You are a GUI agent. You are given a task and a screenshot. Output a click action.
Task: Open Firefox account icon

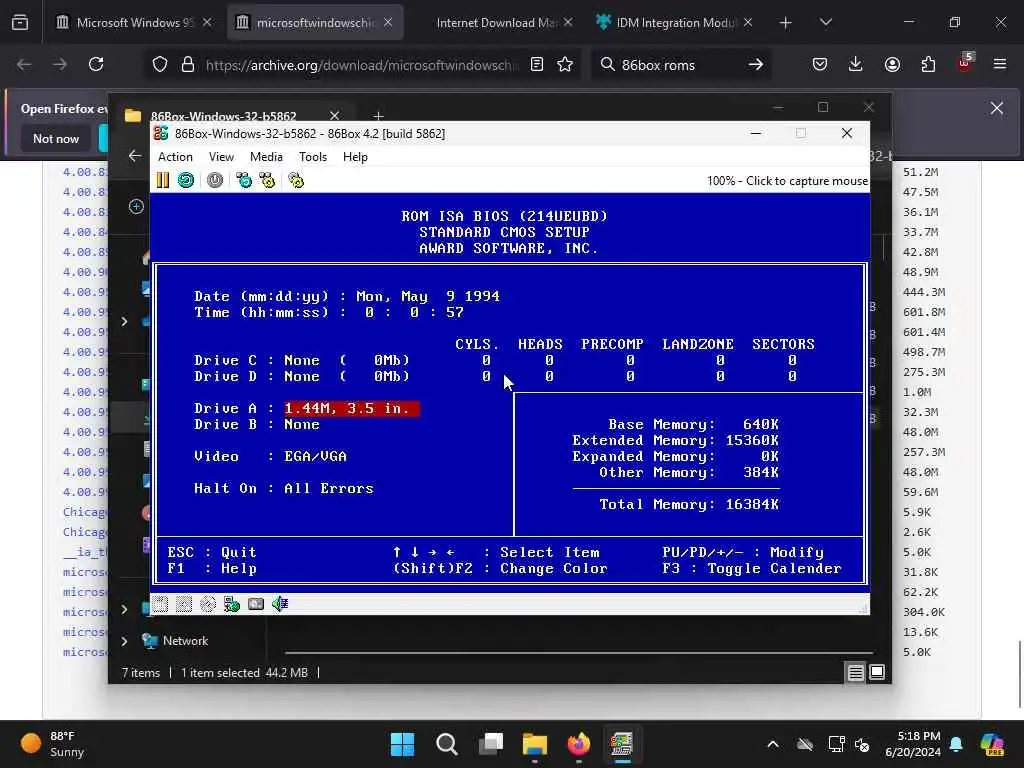tap(892, 65)
